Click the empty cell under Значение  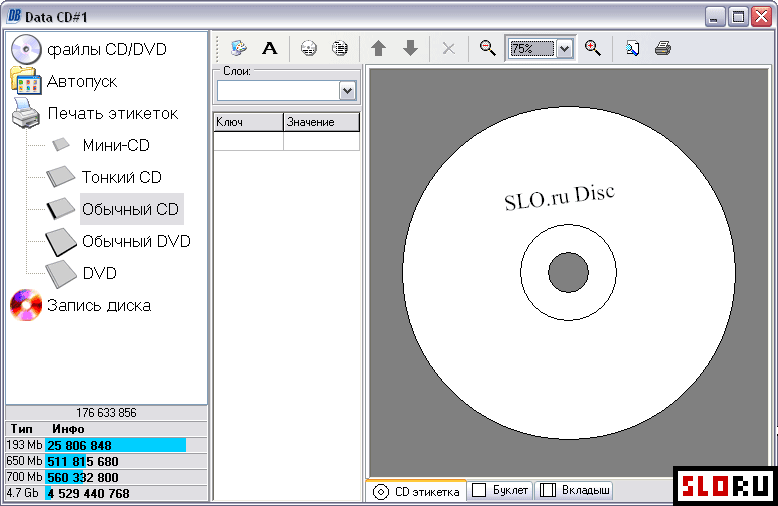[x=322, y=141]
